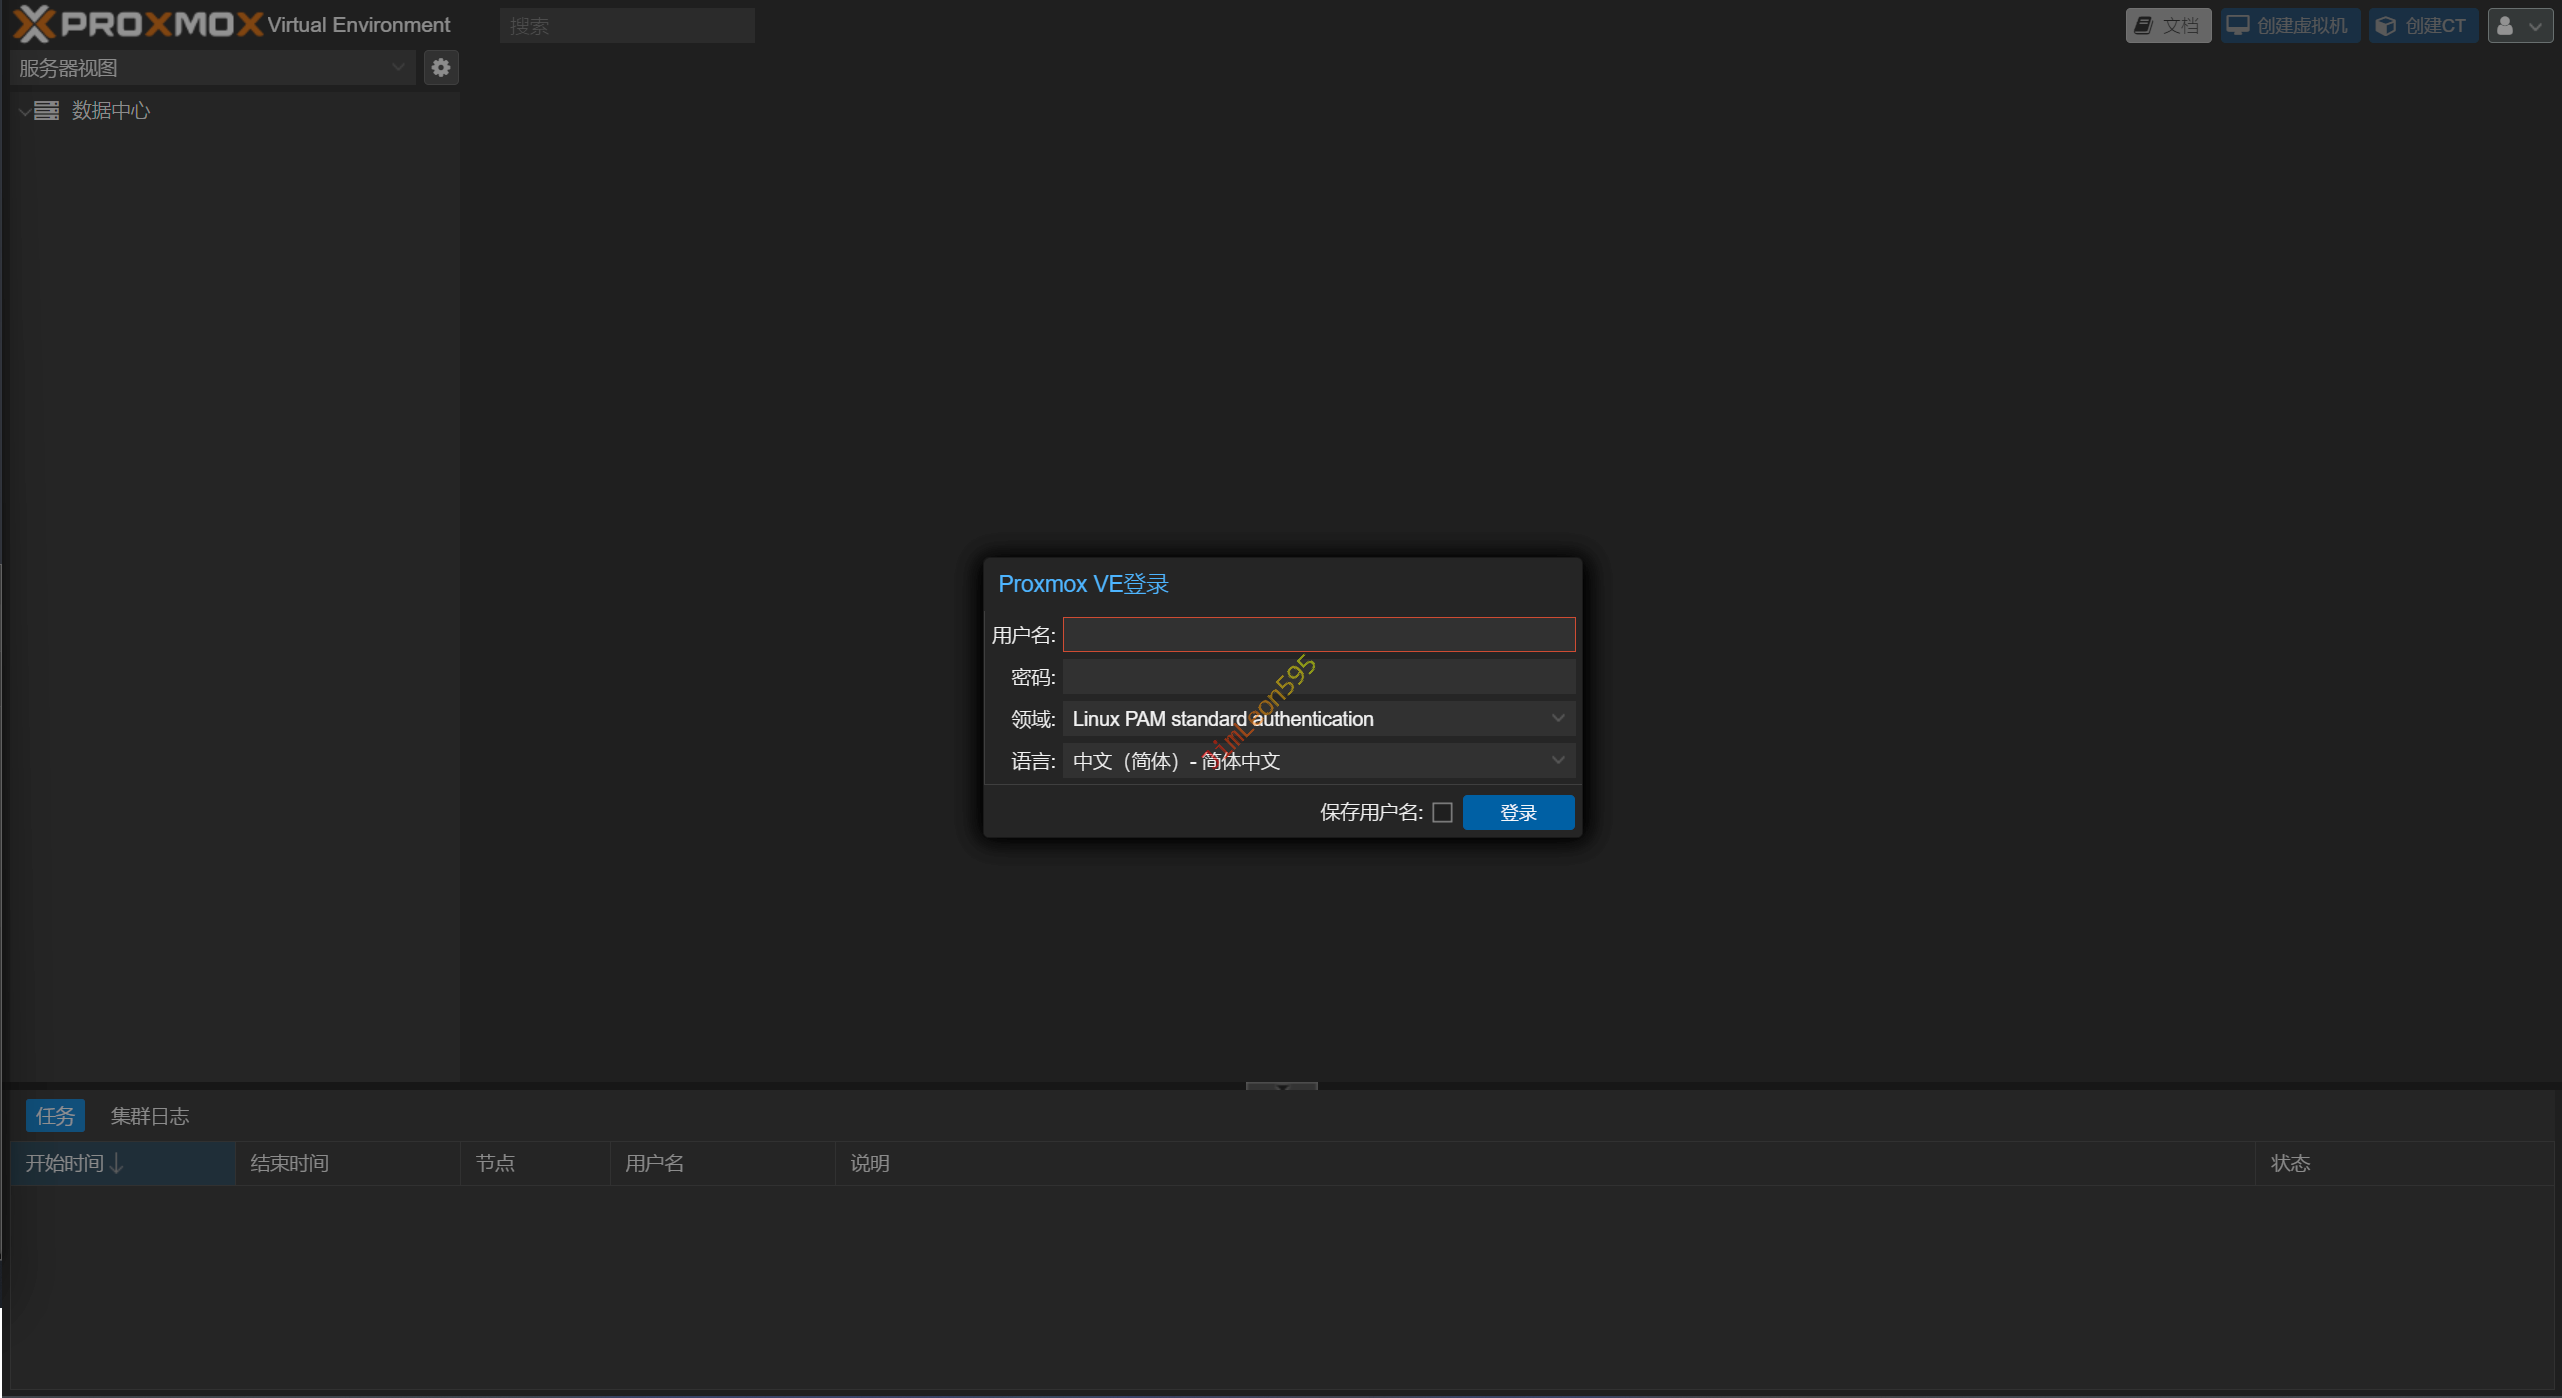The image size is (2562, 1398).
Task: Enable the 保存用户名 checkbox
Action: coord(1442,812)
